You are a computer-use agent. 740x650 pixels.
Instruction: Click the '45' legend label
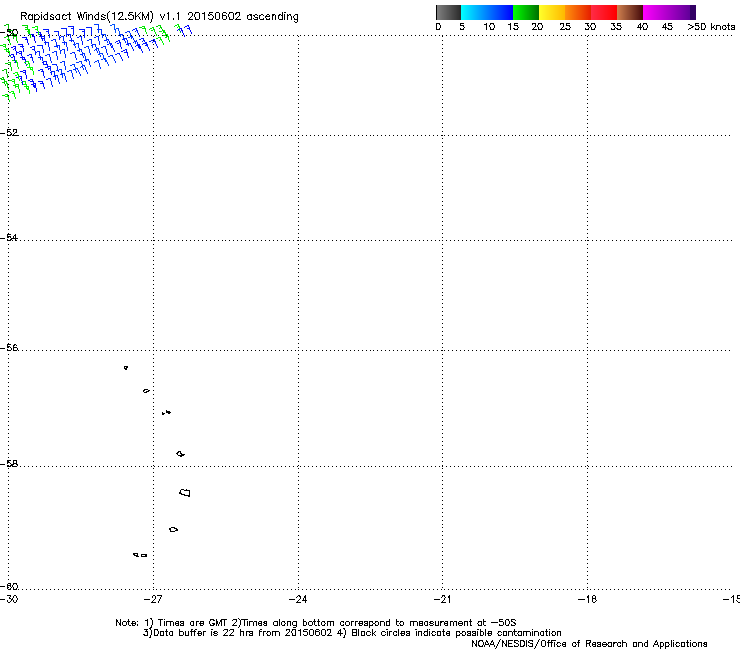click(667, 27)
